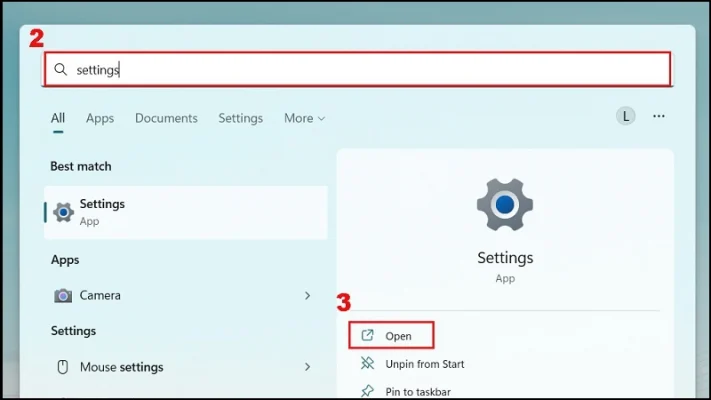
Task: Click the magnifier icon in the search box
Action: click(61, 70)
